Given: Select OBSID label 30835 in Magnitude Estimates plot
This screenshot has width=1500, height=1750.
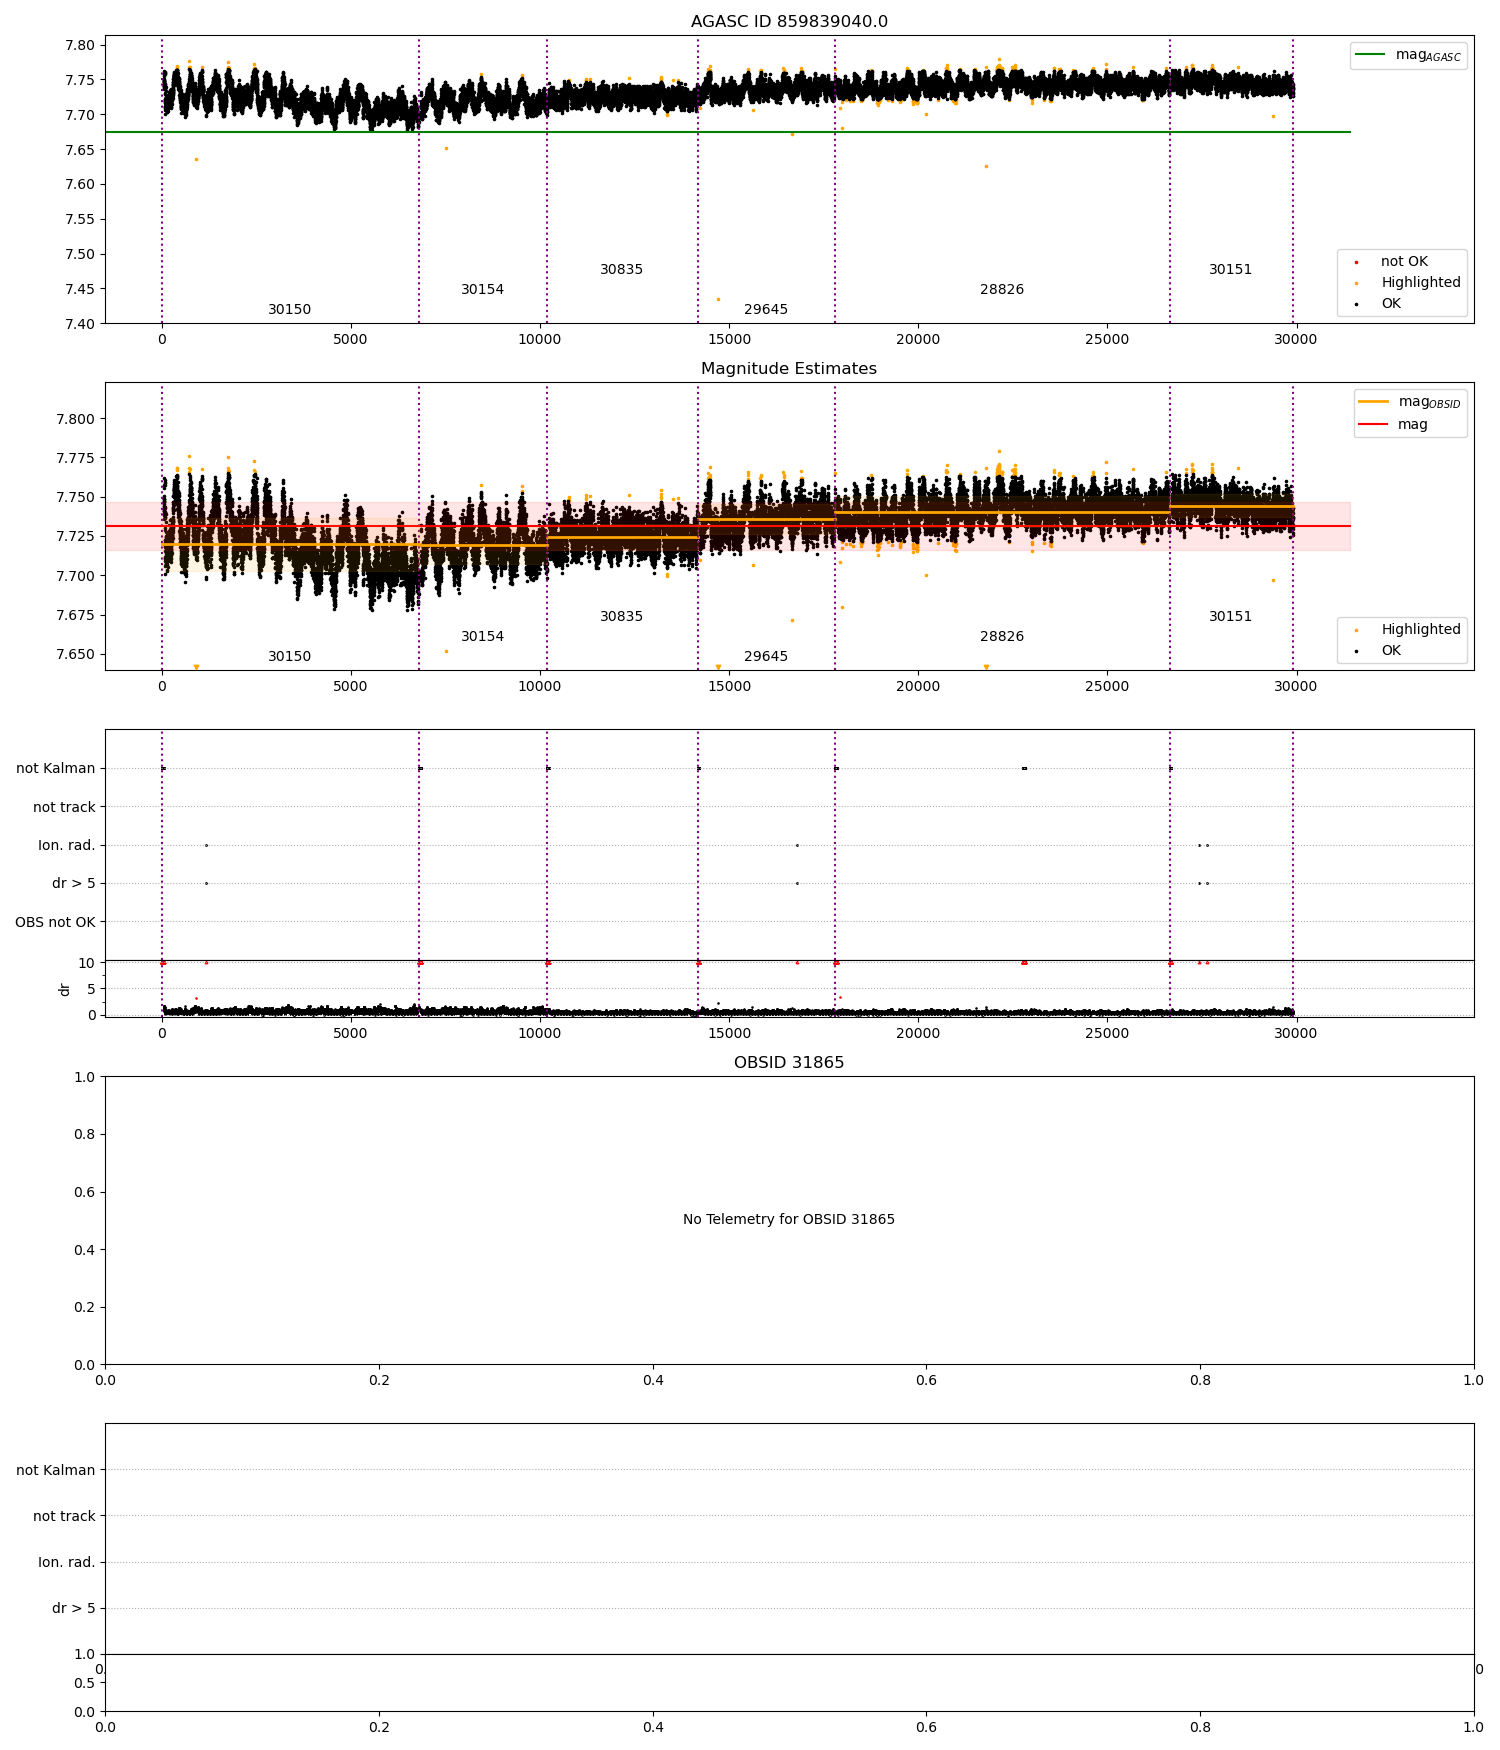Looking at the screenshot, I should 621,617.
